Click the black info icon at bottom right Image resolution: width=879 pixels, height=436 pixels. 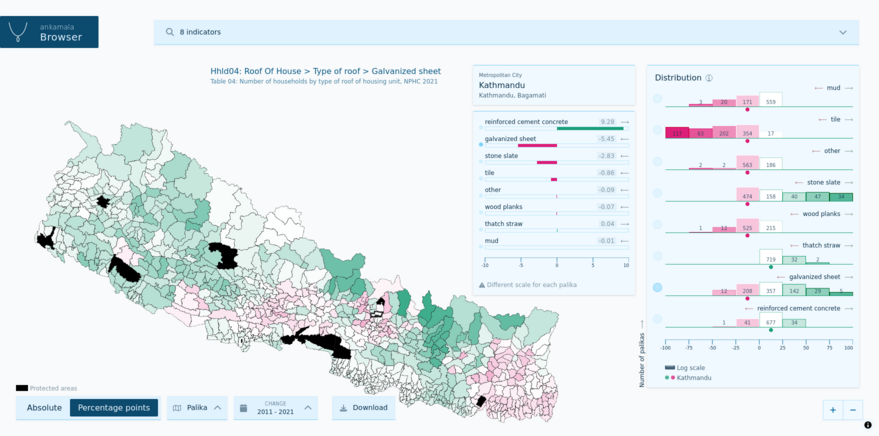click(867, 426)
